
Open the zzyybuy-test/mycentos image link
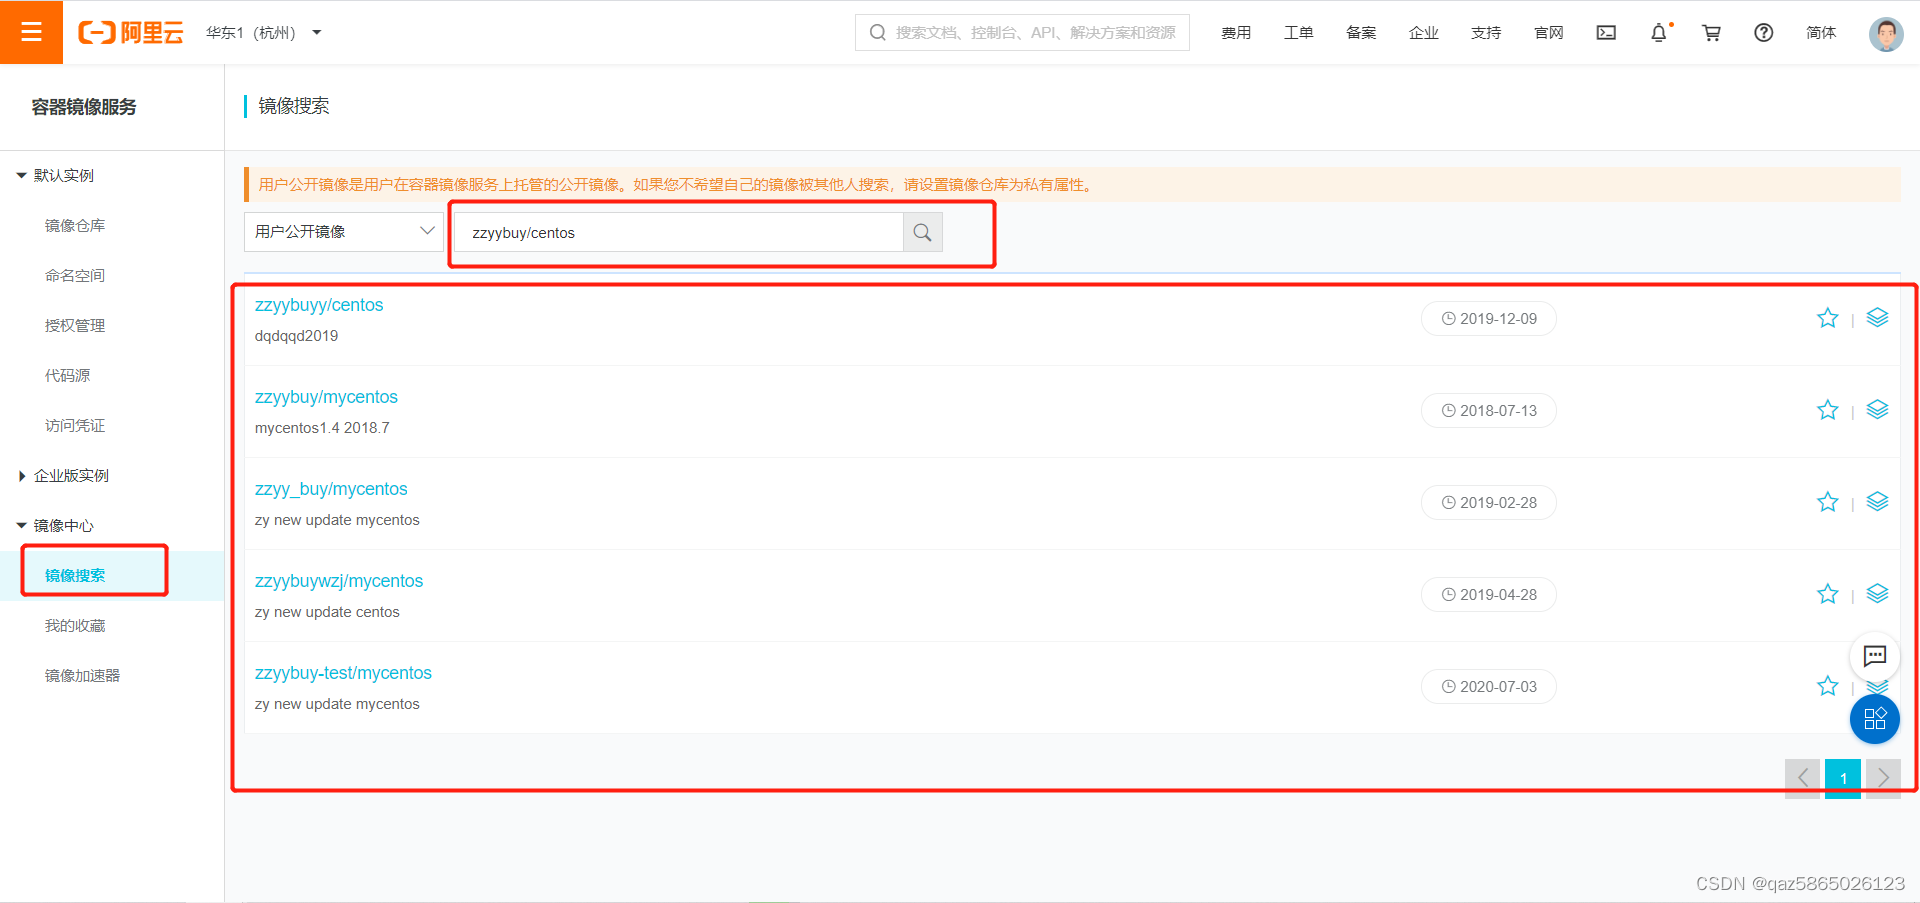343,673
